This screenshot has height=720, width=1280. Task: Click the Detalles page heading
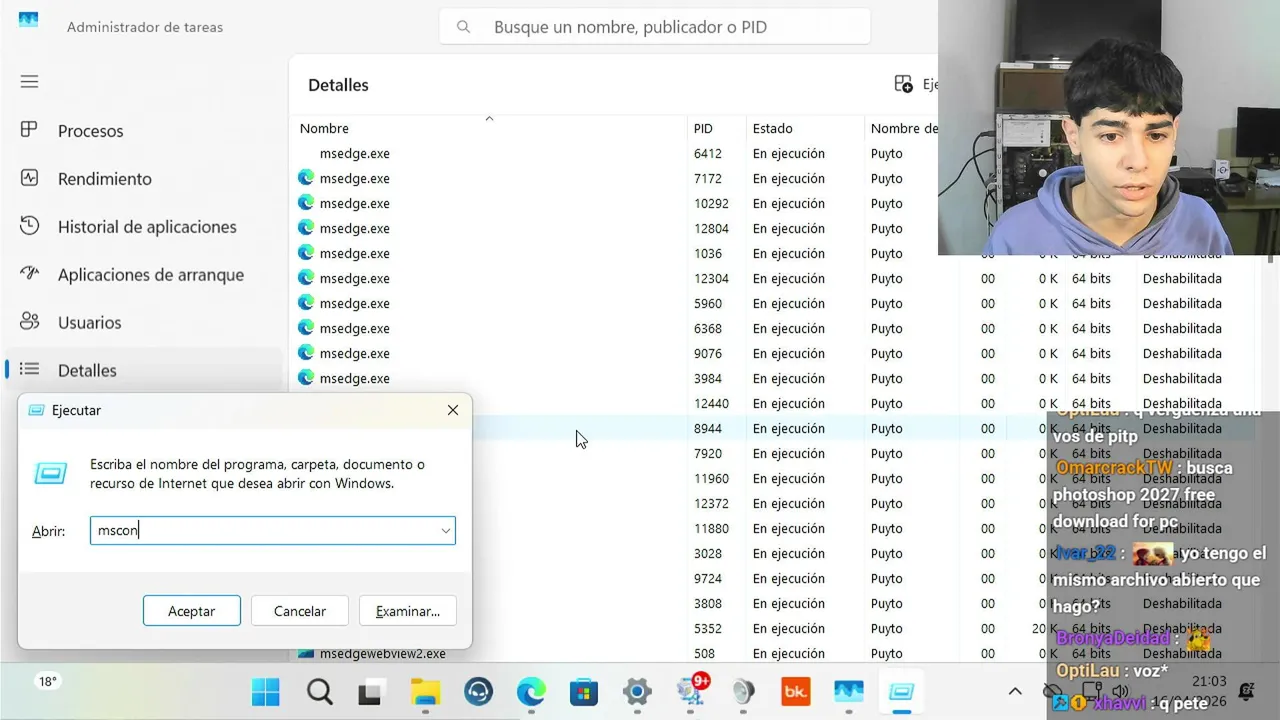coord(338,85)
